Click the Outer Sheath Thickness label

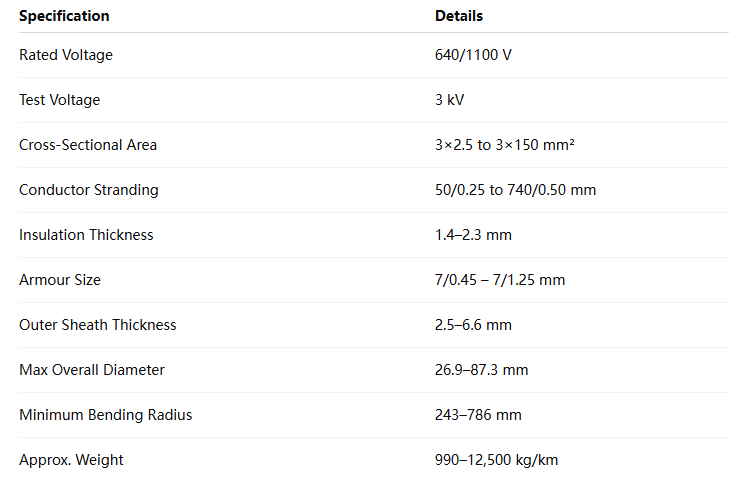click(x=98, y=325)
